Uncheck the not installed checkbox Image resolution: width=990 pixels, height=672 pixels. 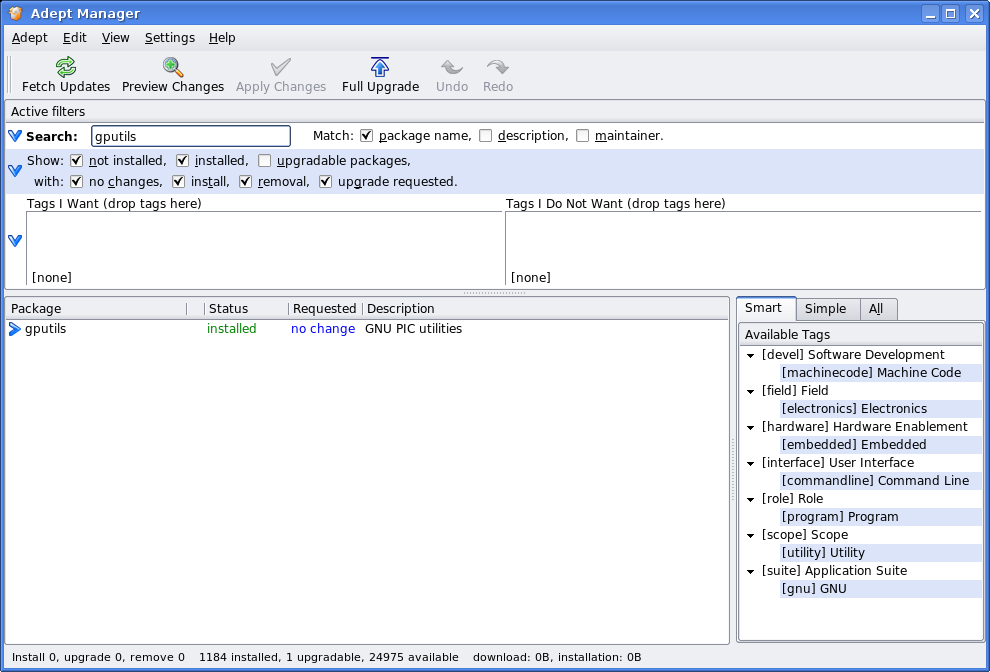(x=77, y=160)
